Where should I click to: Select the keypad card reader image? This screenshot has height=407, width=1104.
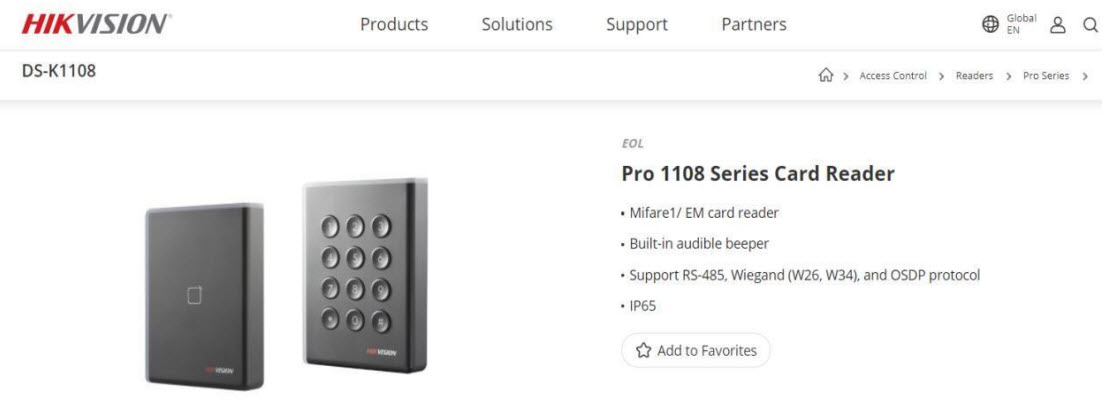(365, 275)
